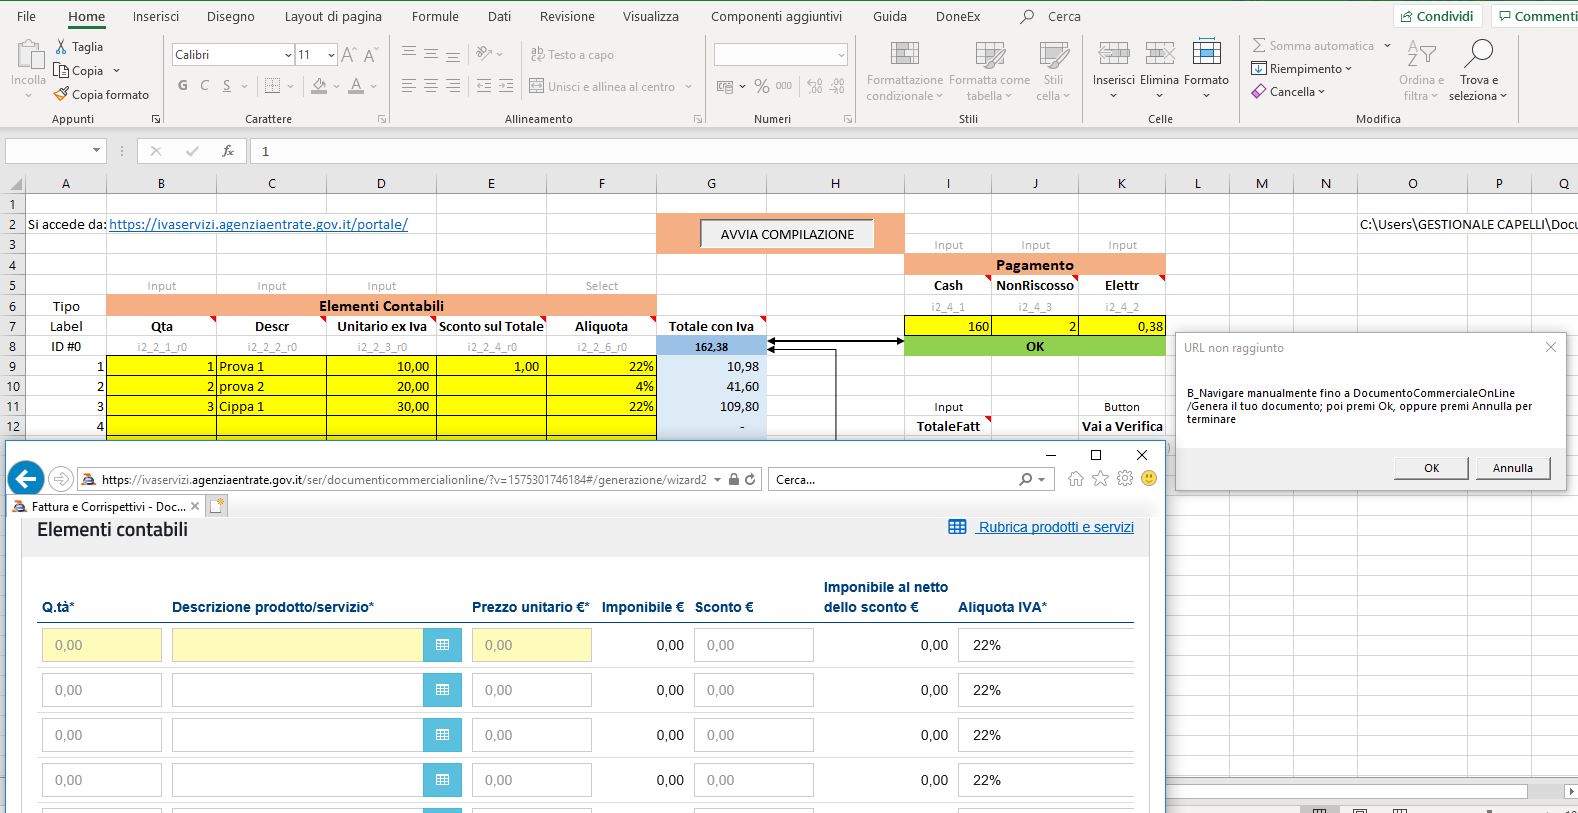Open the File menu tab
Viewport: 1578px width, 813px height.
click(27, 16)
